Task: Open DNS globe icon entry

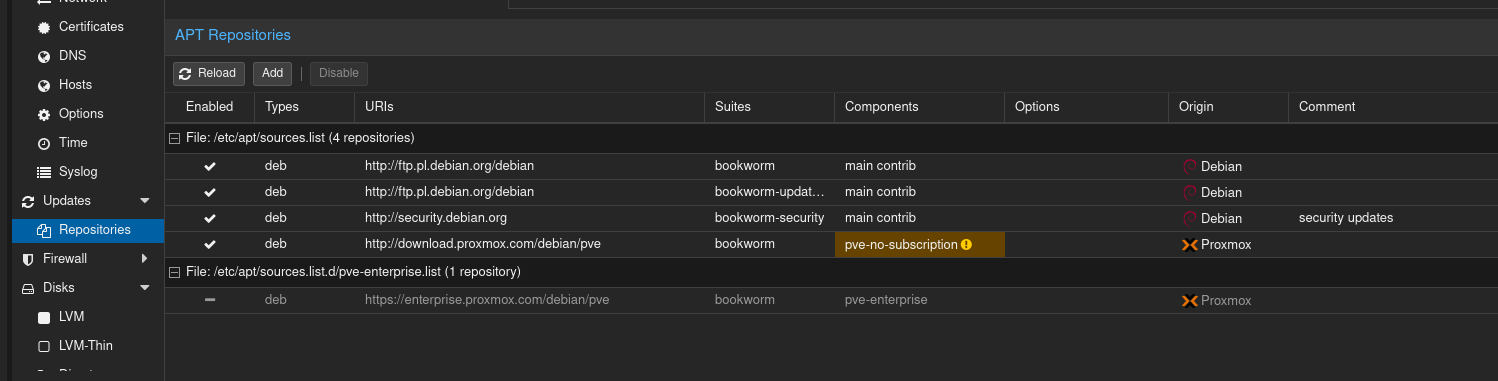Action: [x=44, y=56]
